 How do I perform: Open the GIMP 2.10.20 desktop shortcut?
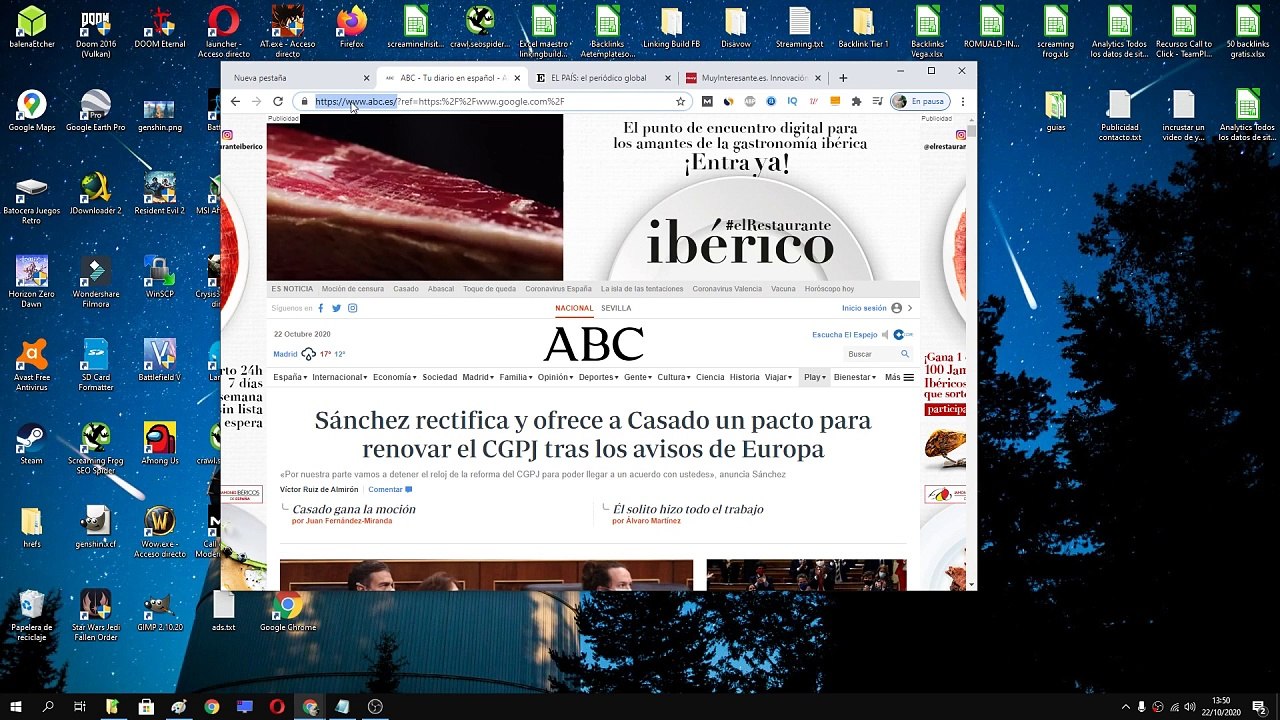[159, 612]
